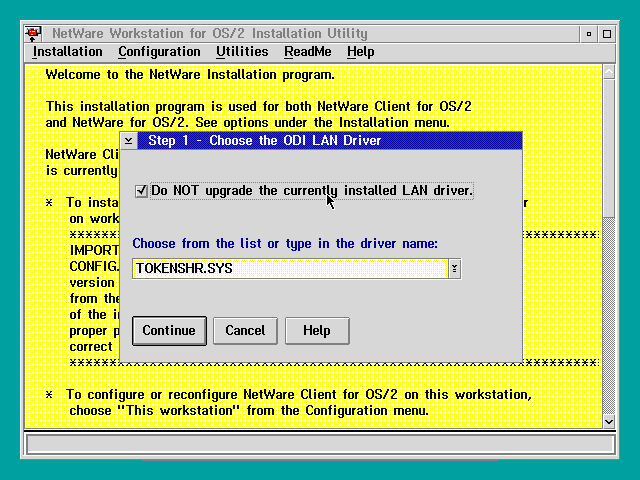Viewport: 640px width, 480px height.
Task: Open the Configuration menu
Action: click(159, 52)
